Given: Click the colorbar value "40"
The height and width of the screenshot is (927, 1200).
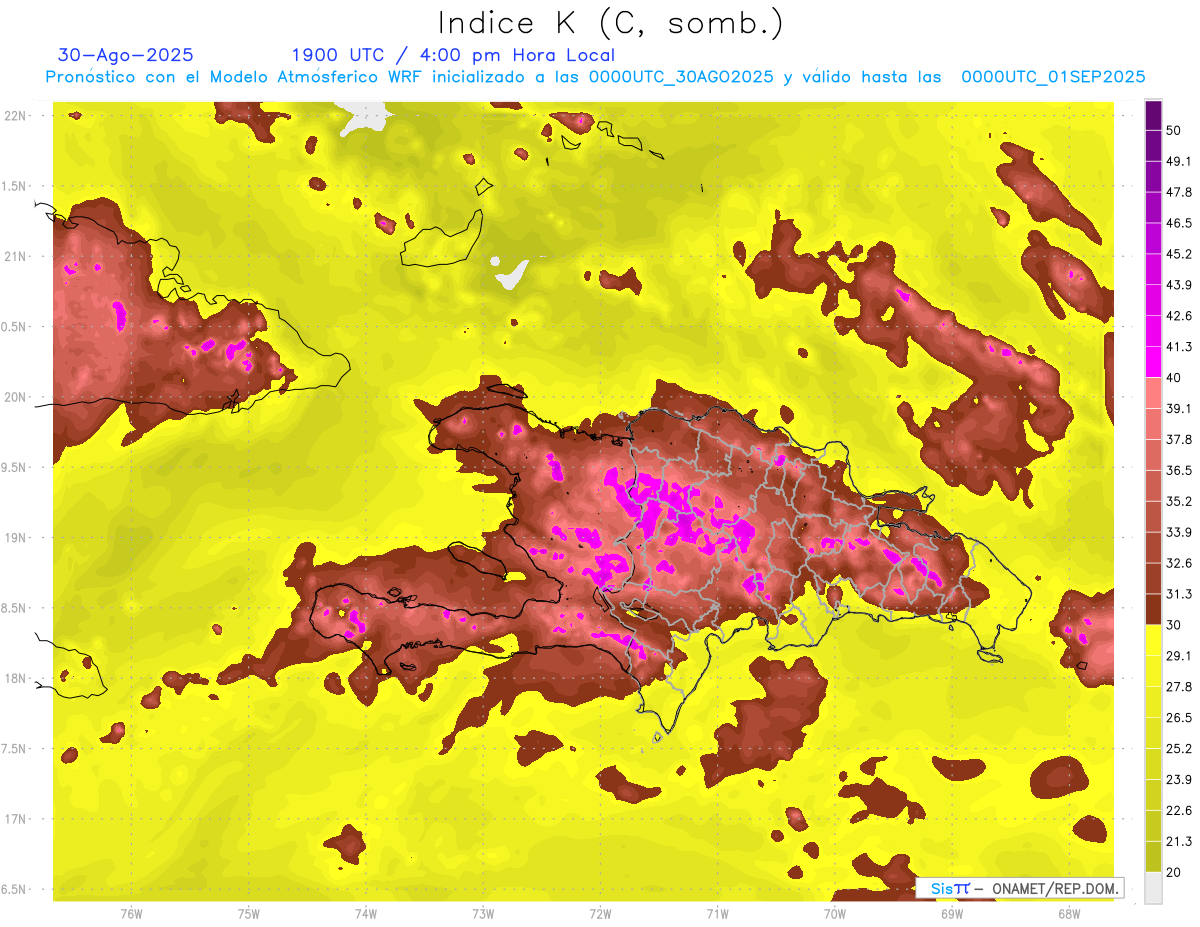Looking at the screenshot, I should click(x=1174, y=378).
